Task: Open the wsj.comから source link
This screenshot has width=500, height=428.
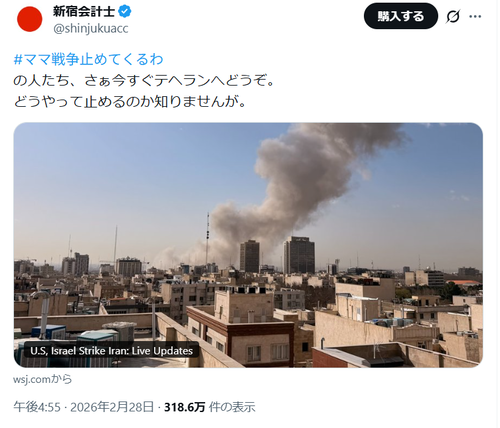Action: [42, 379]
